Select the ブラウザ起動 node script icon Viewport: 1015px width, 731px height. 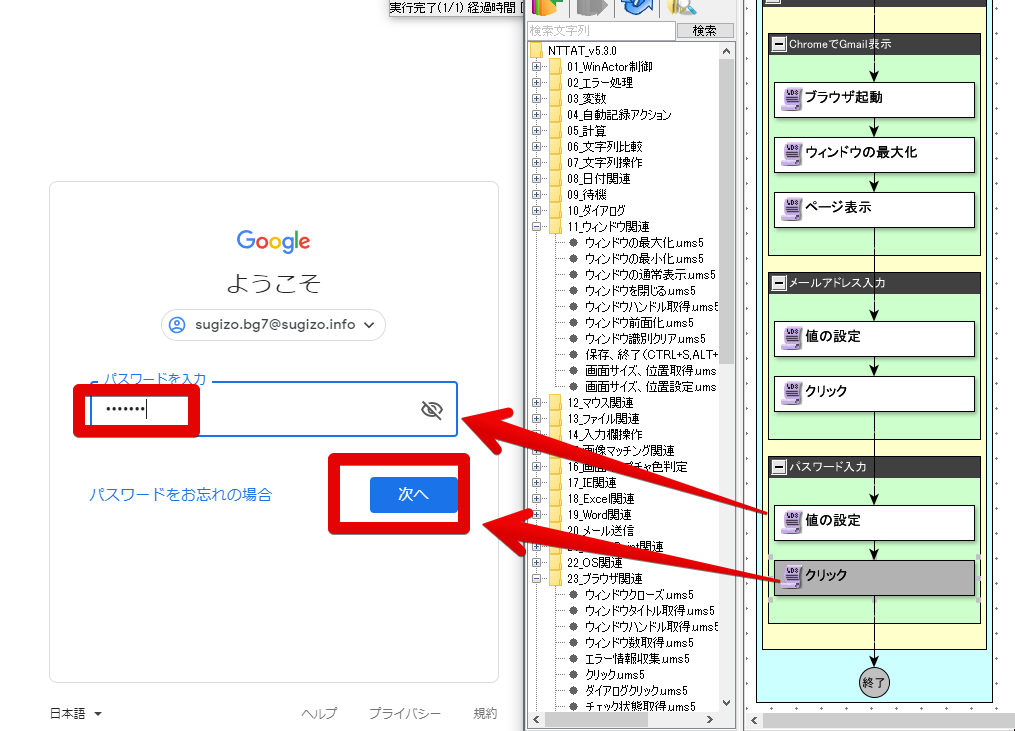(x=792, y=98)
